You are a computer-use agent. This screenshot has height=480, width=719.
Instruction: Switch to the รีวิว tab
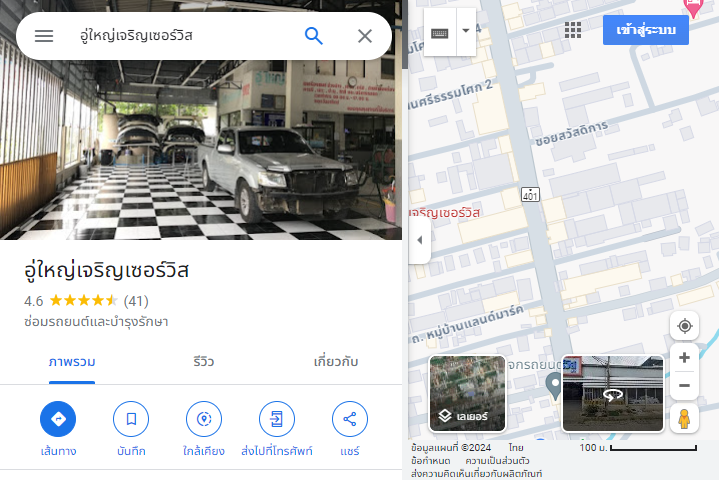click(204, 362)
